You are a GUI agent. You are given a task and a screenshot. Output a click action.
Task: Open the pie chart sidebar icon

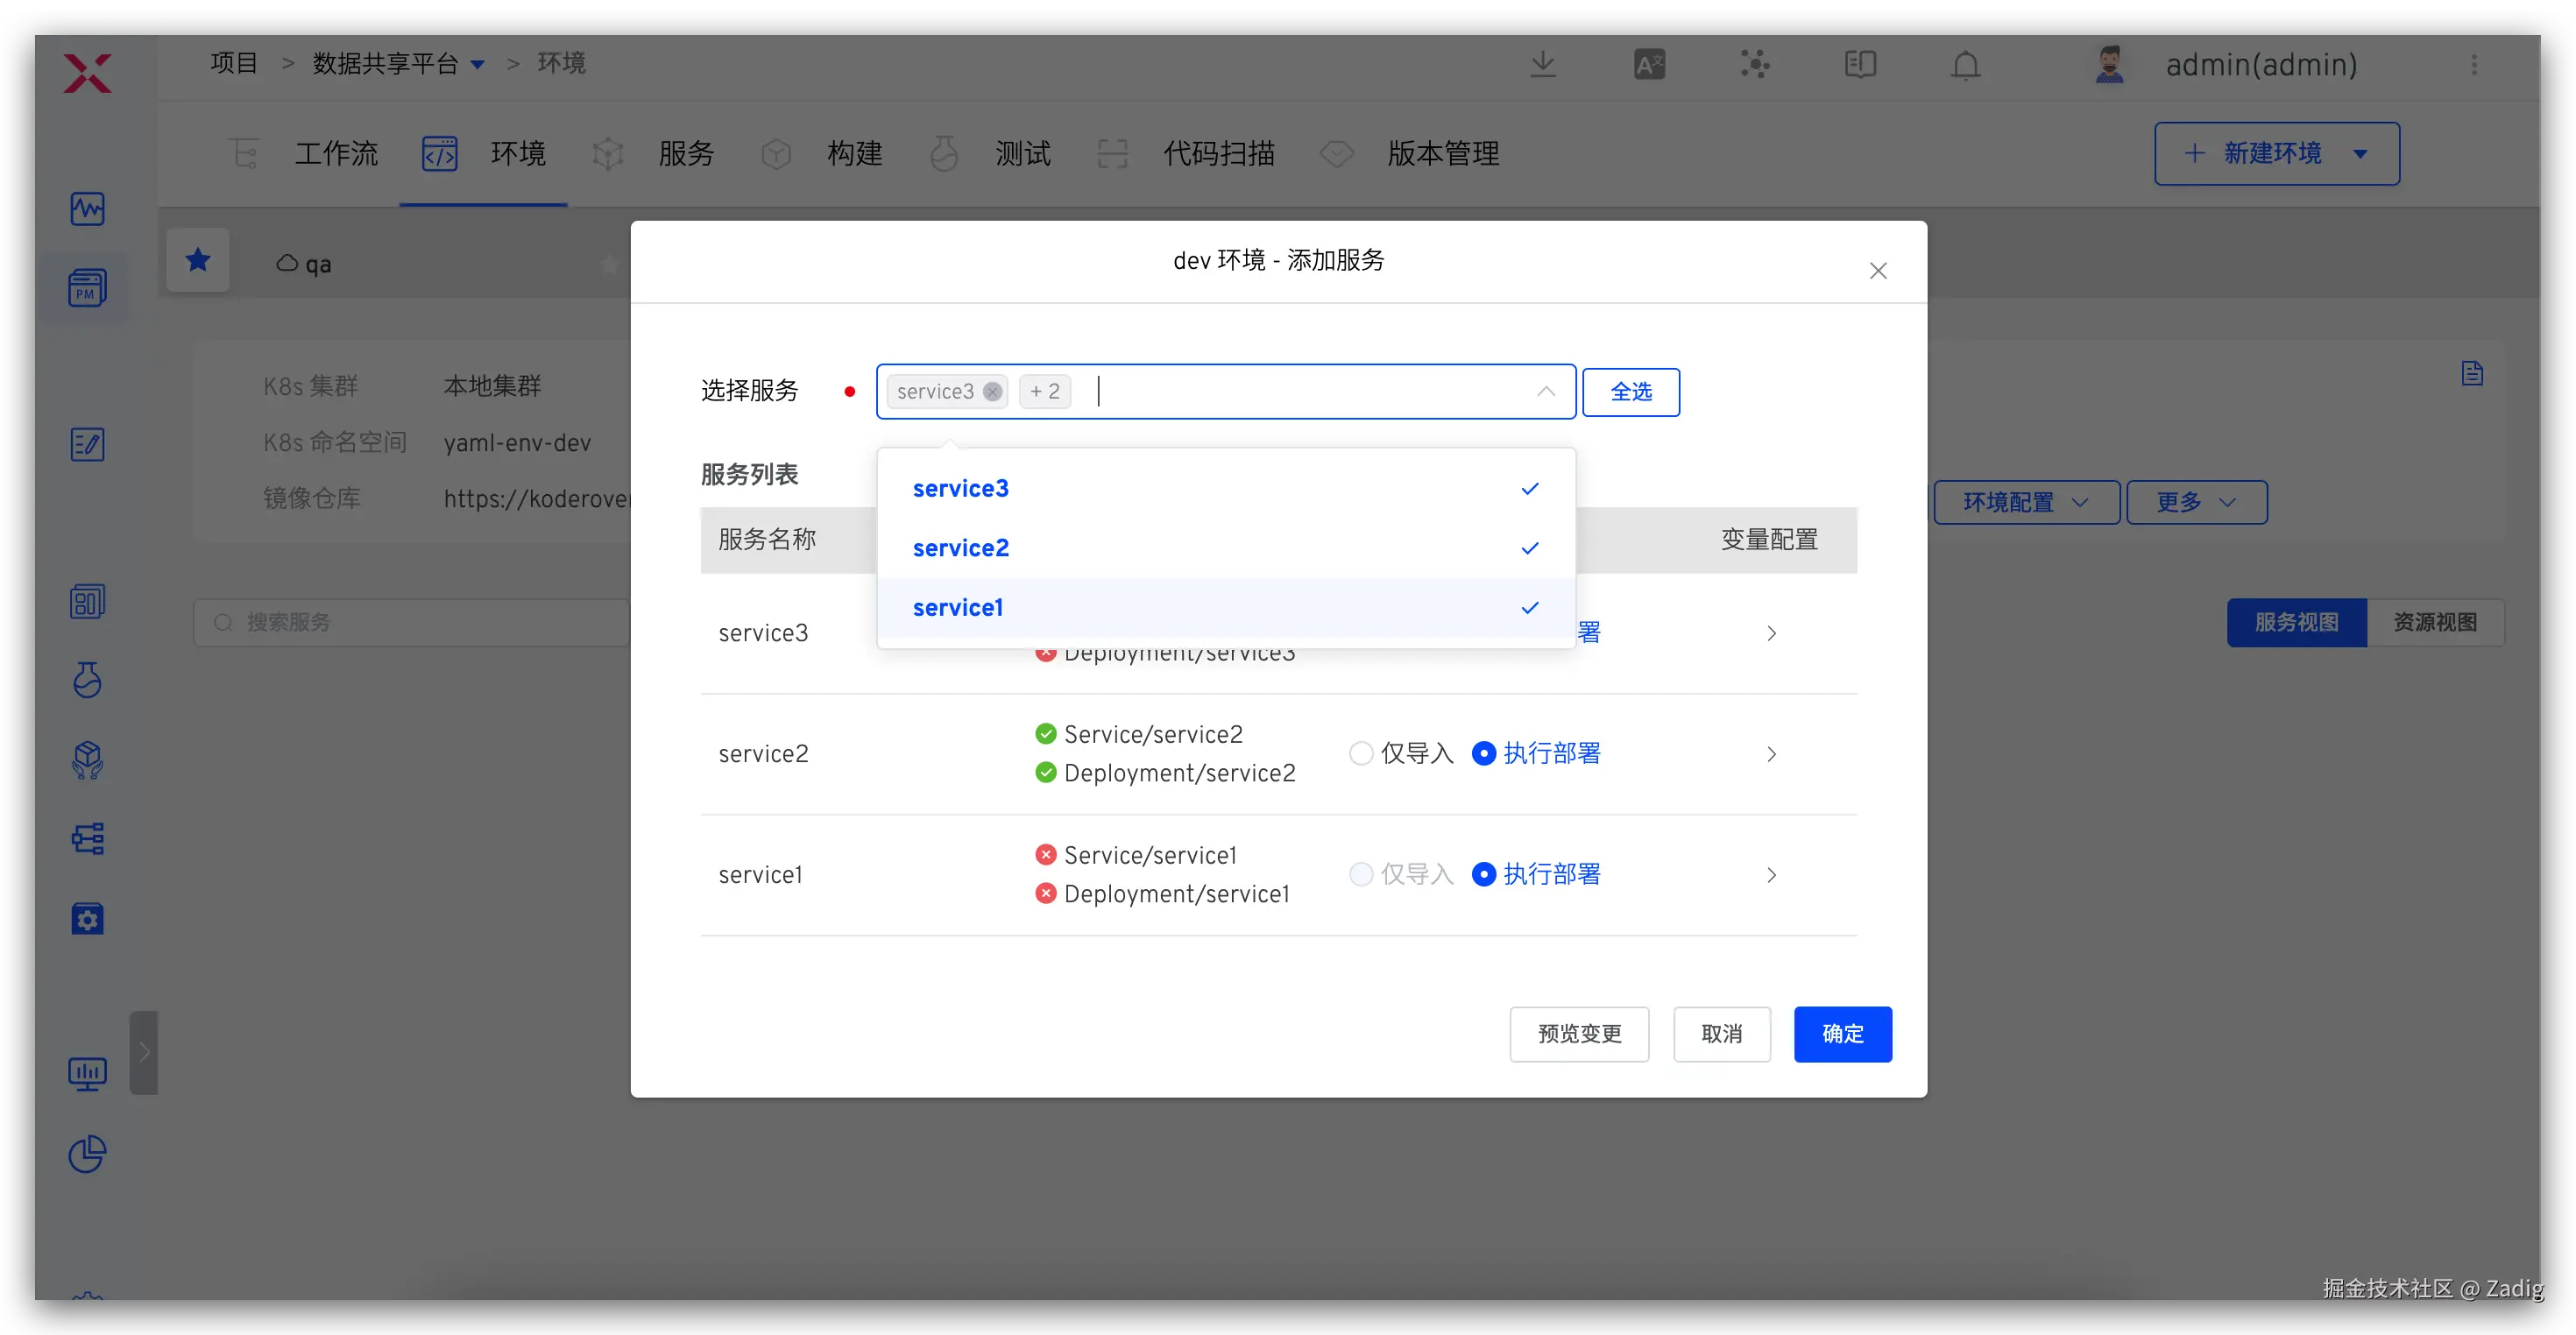point(88,1153)
